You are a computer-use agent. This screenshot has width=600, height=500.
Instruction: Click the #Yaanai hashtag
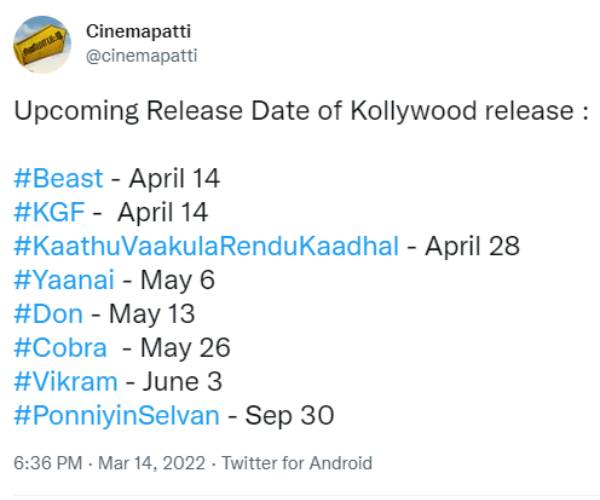(x=63, y=280)
